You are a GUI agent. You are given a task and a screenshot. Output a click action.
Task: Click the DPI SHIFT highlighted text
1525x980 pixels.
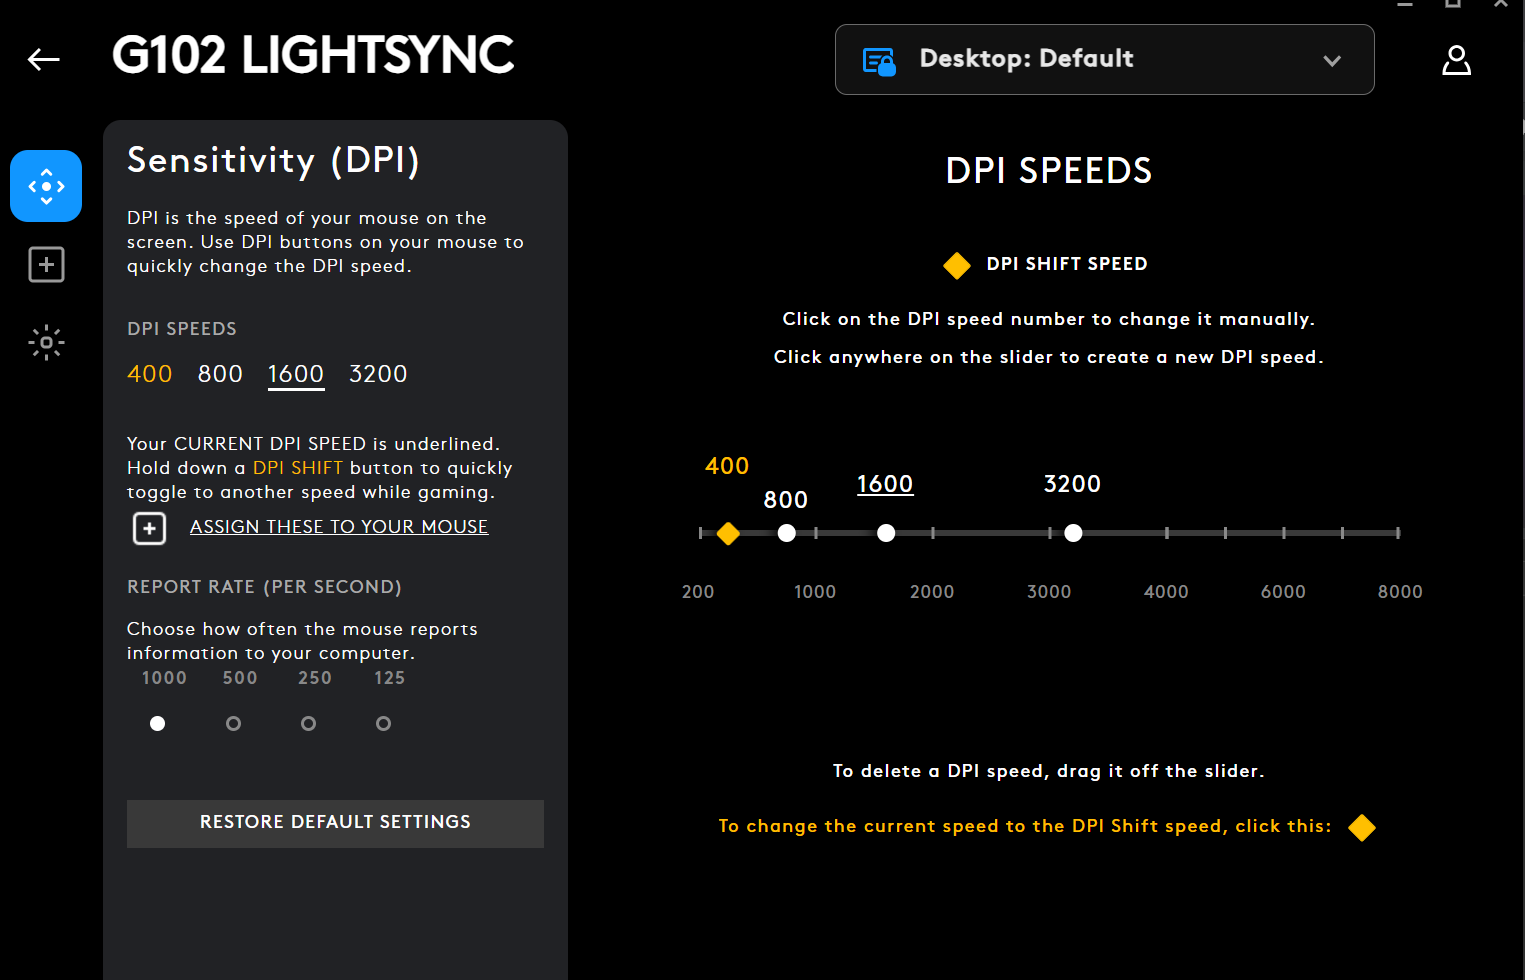[298, 468]
